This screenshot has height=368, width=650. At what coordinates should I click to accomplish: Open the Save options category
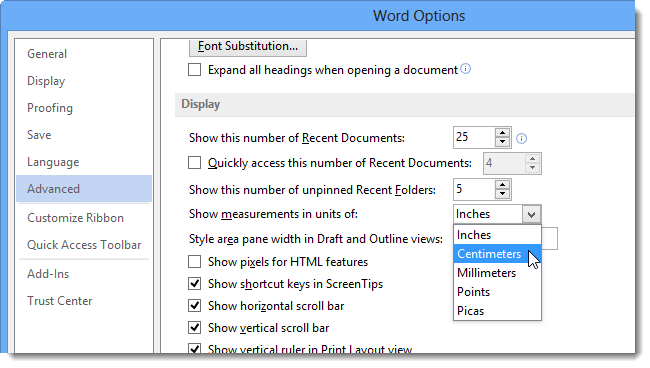pyautogui.click(x=84, y=135)
